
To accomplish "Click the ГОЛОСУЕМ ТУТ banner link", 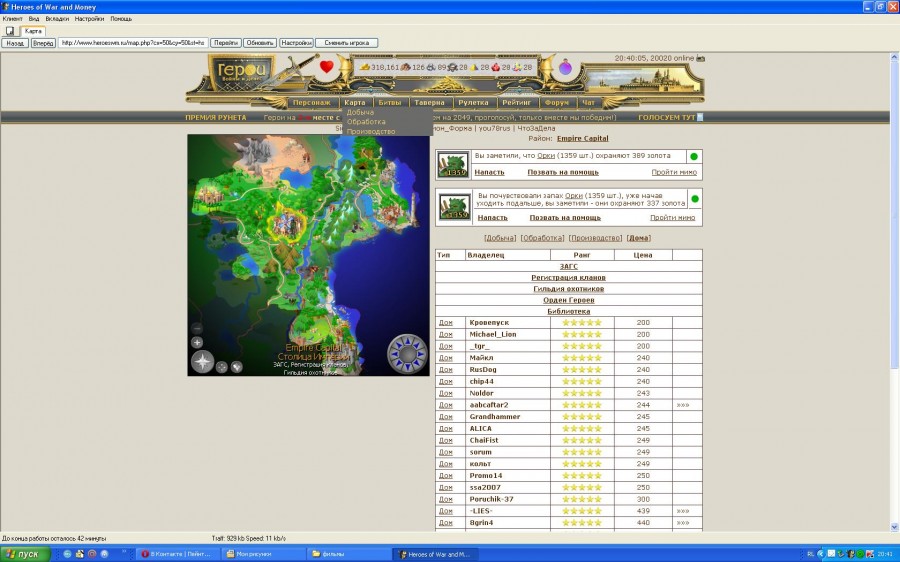I will pos(666,117).
